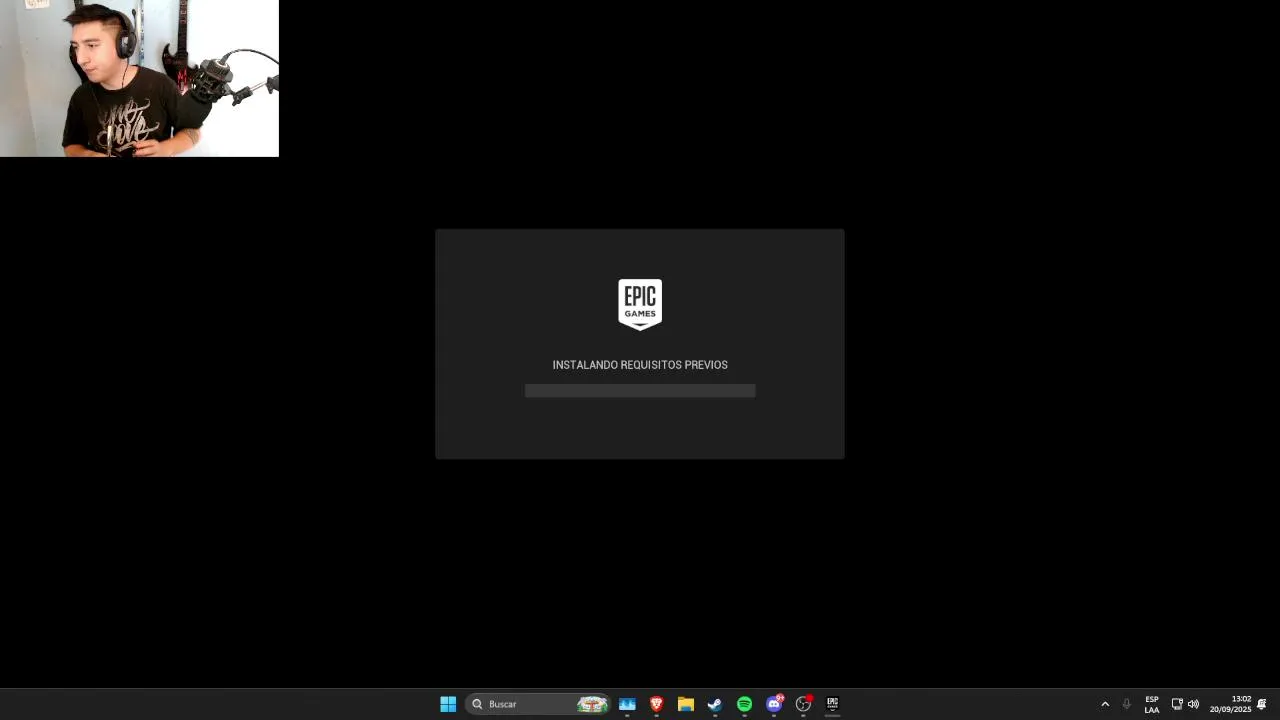The height and width of the screenshot is (720, 1280).
Task: Open the taskbar app with red notification dot
Action: pyautogui.click(x=803, y=704)
